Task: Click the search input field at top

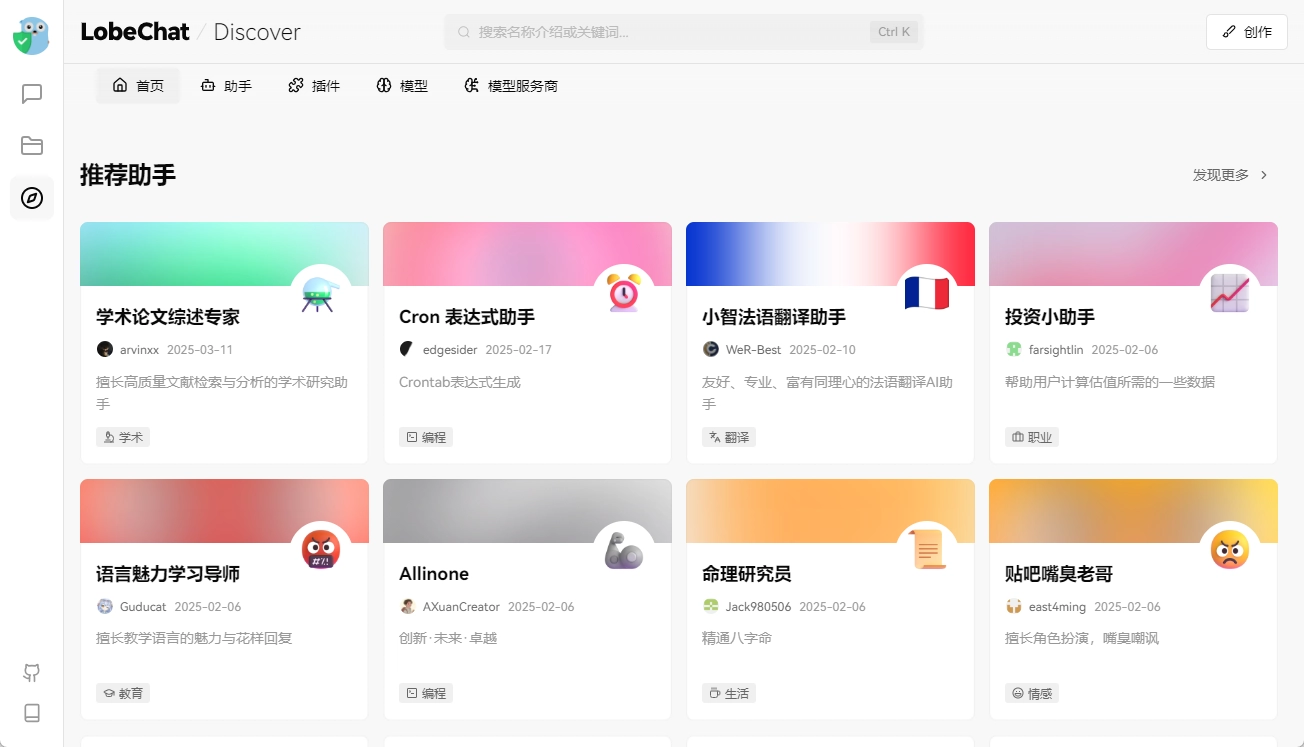Action: 684,31
